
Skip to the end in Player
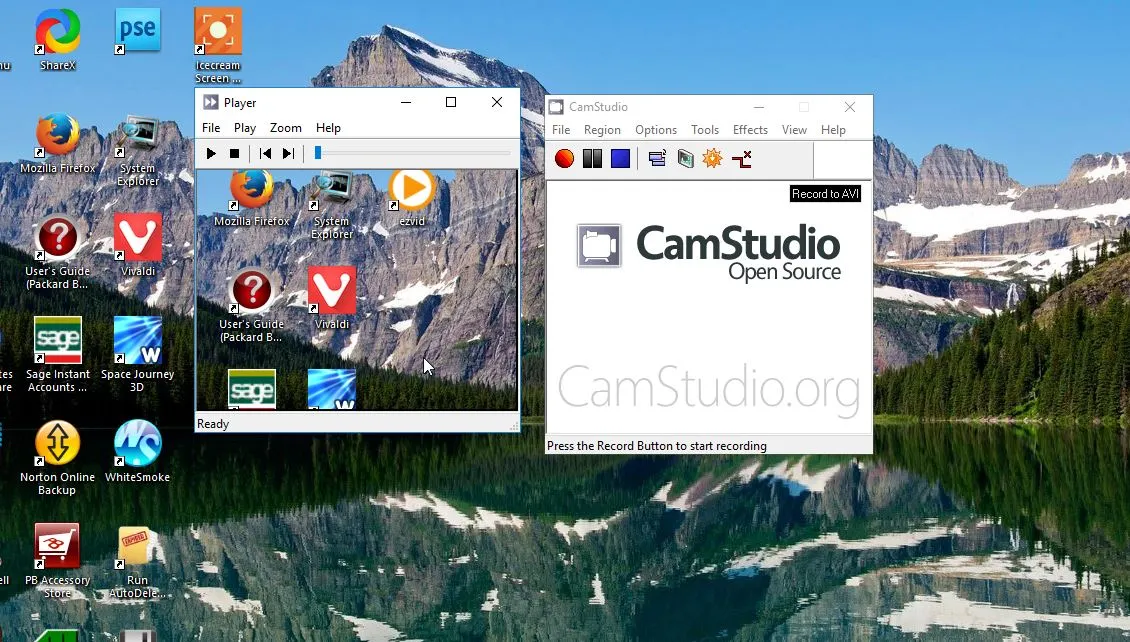288,153
